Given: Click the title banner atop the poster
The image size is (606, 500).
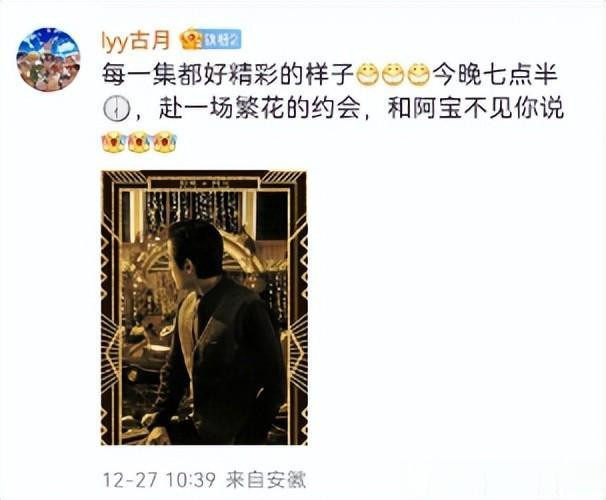Looking at the screenshot, I should click(x=205, y=183).
